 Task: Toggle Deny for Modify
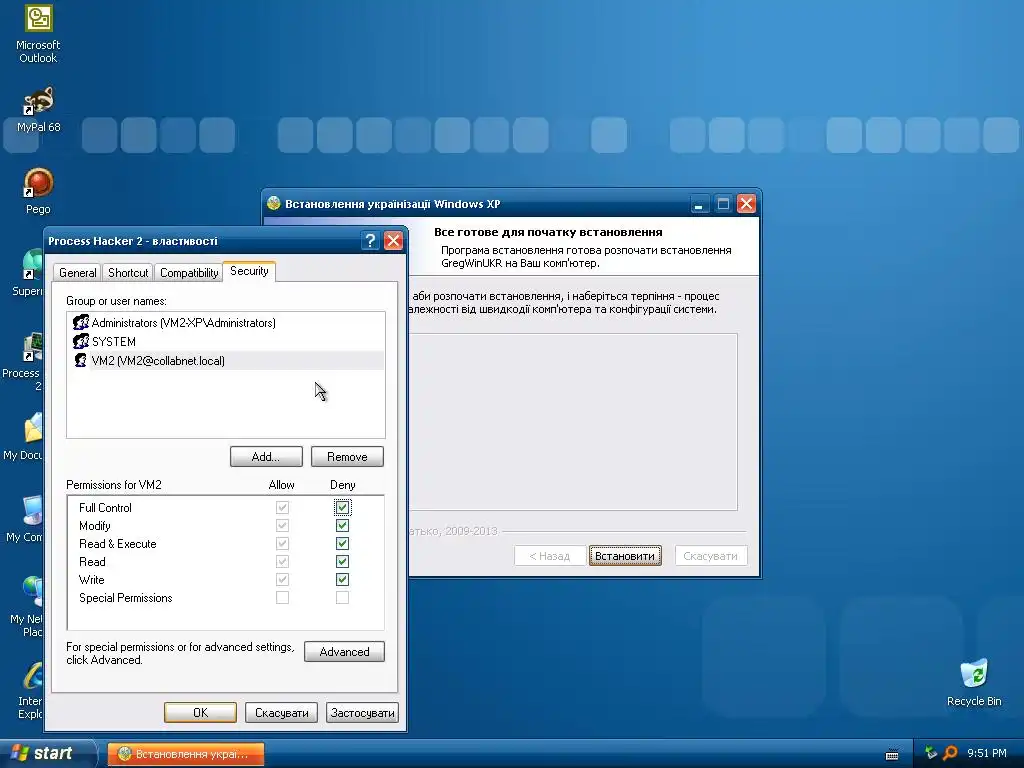pos(342,526)
